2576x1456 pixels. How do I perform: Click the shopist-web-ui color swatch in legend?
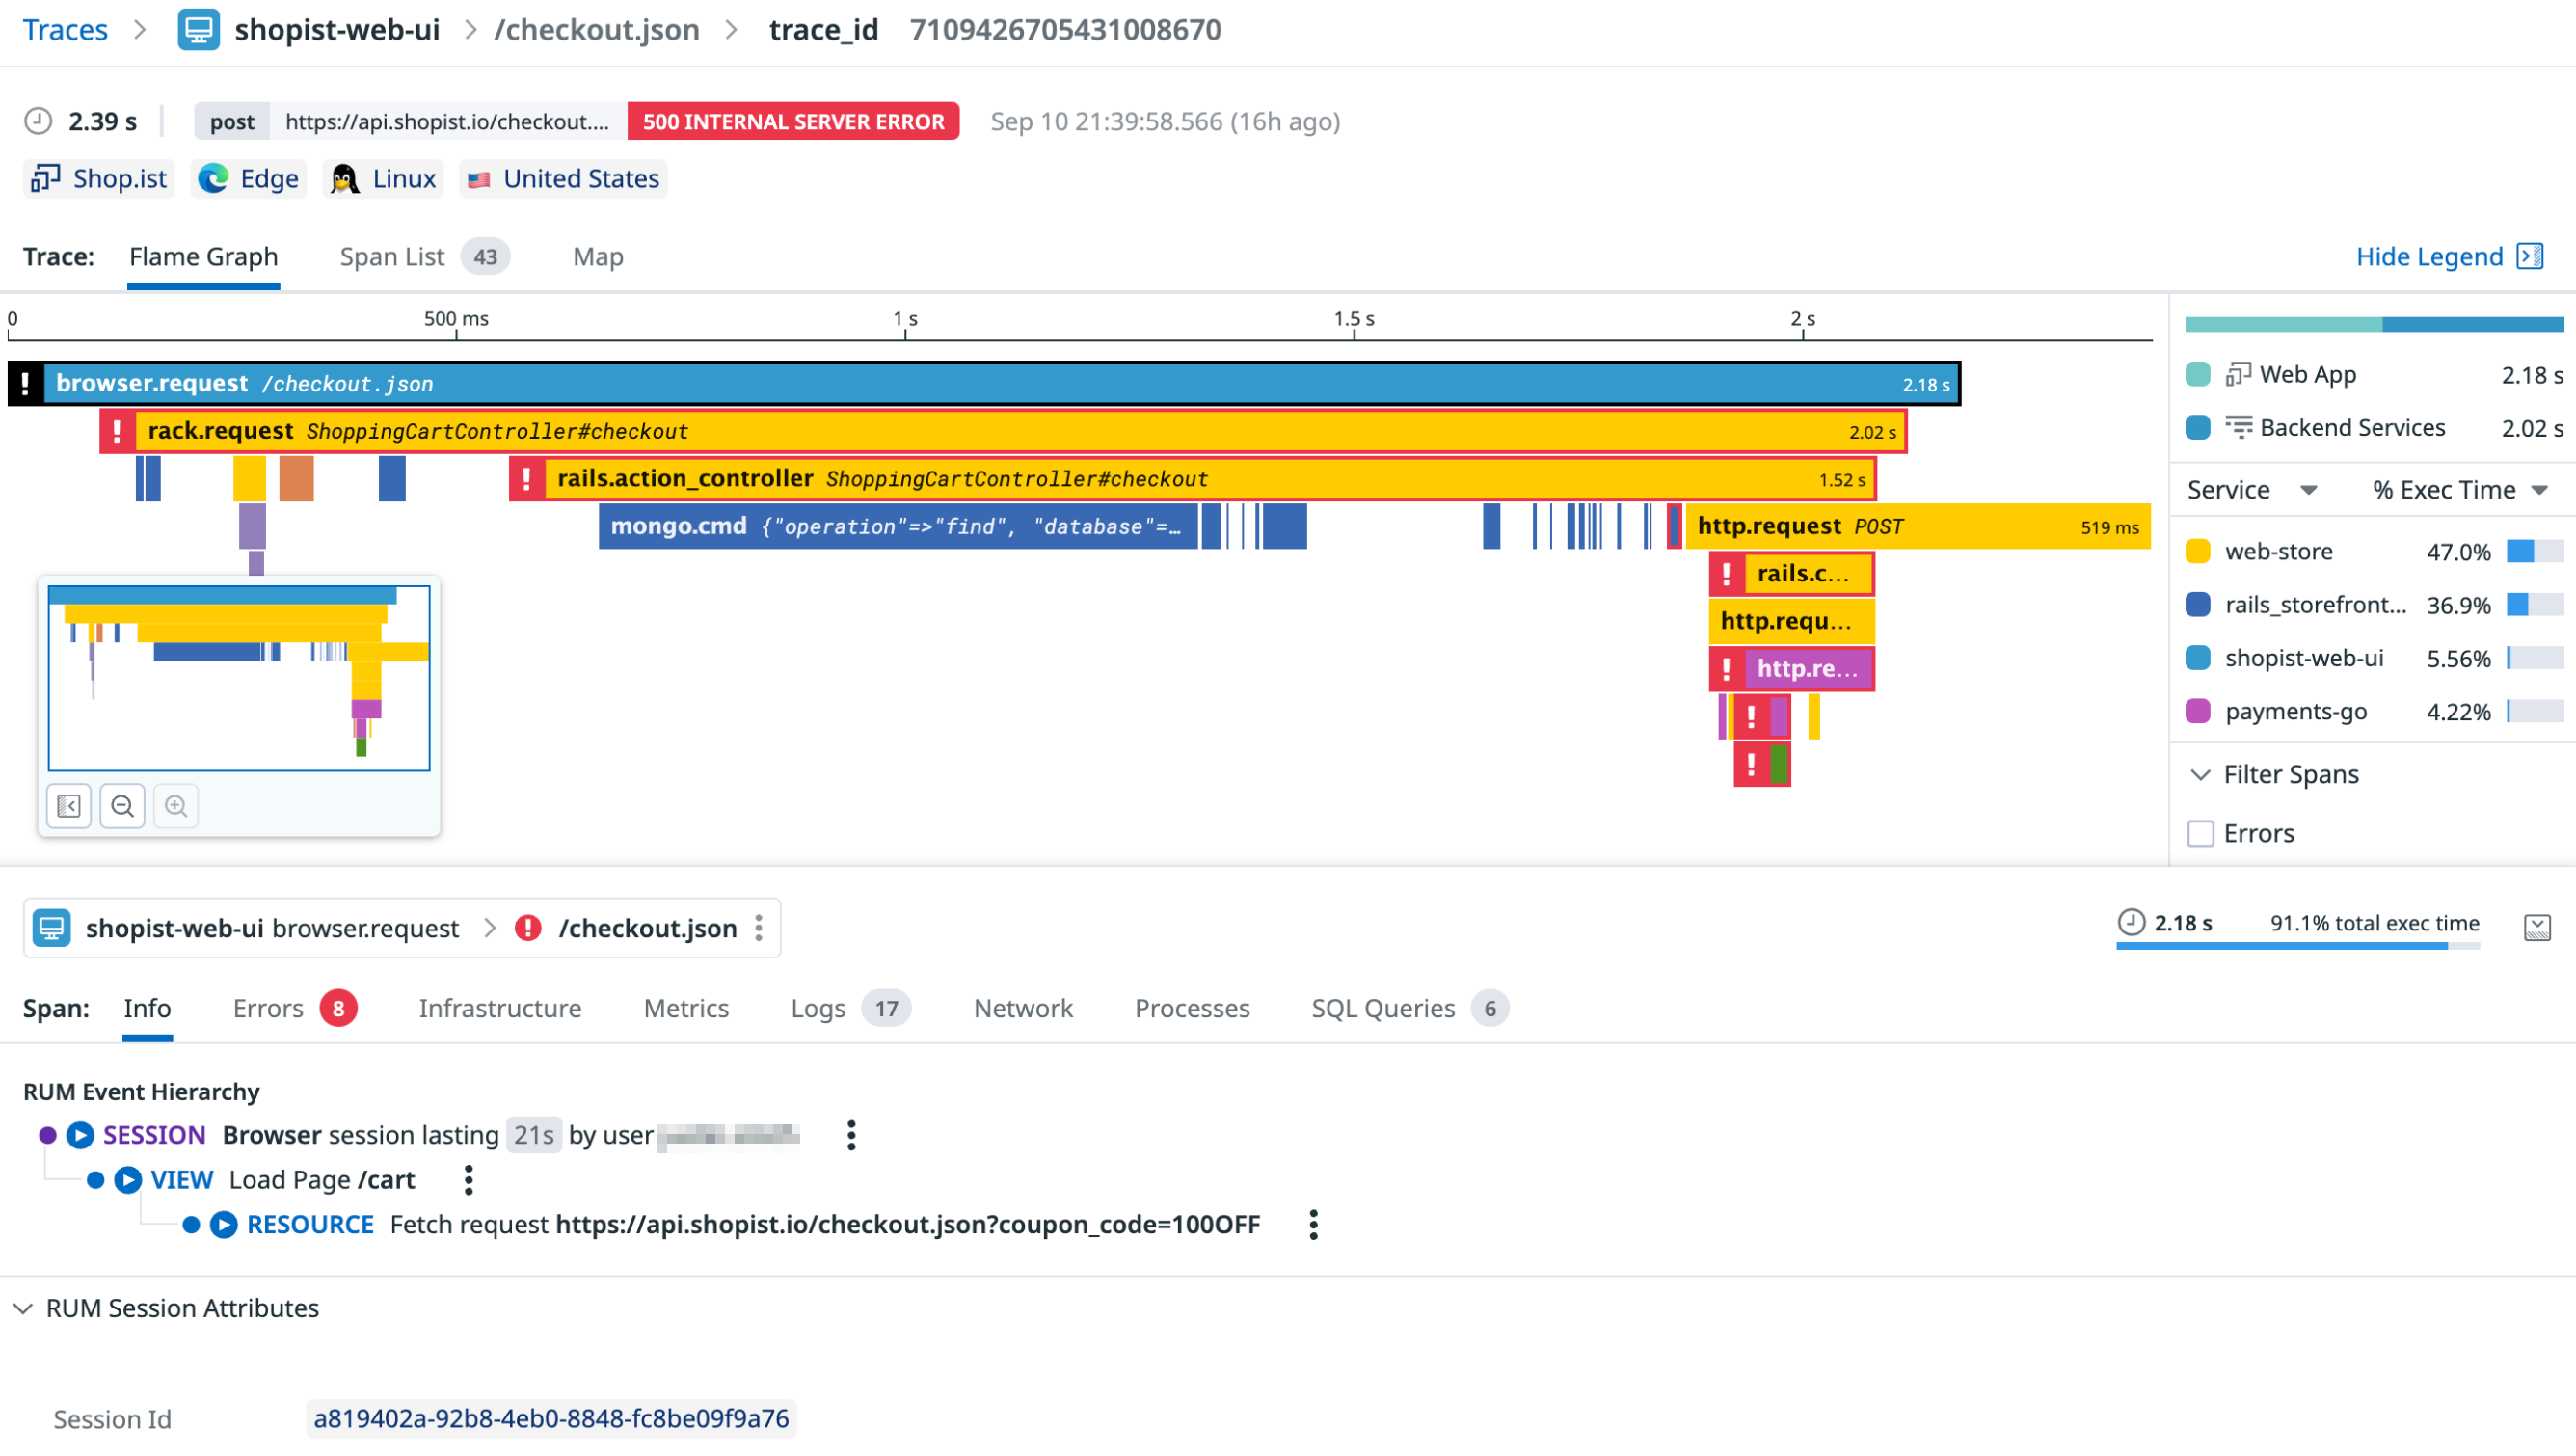pyautogui.click(x=2197, y=657)
